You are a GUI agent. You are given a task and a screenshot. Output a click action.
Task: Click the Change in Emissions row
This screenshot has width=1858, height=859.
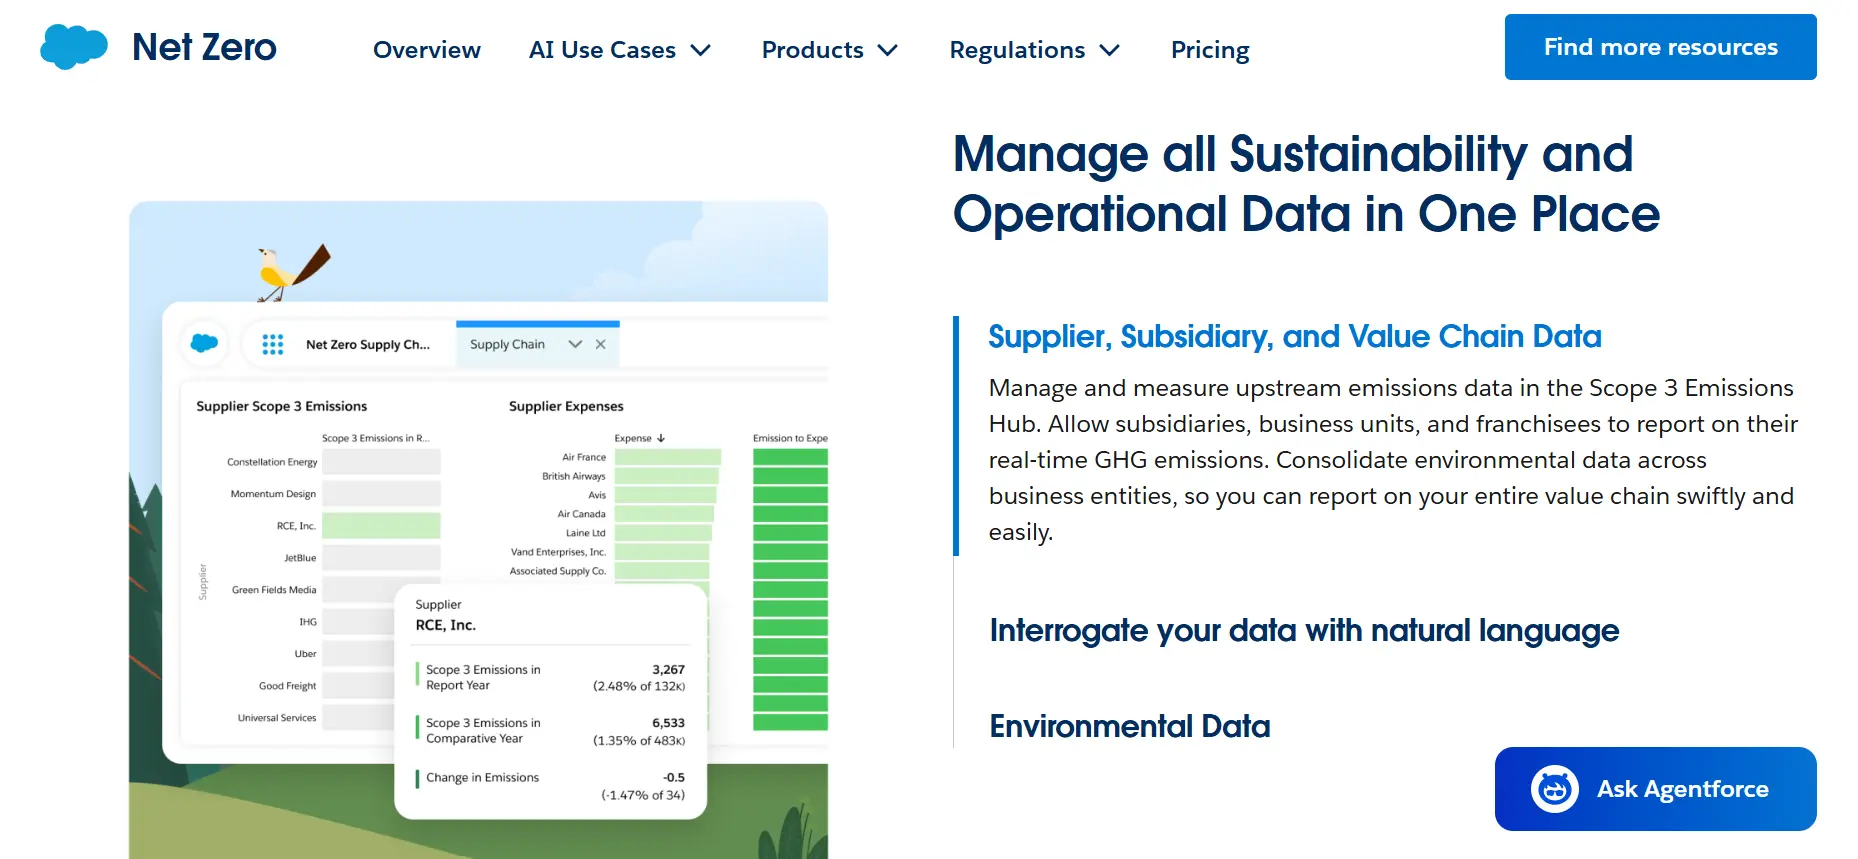click(551, 786)
